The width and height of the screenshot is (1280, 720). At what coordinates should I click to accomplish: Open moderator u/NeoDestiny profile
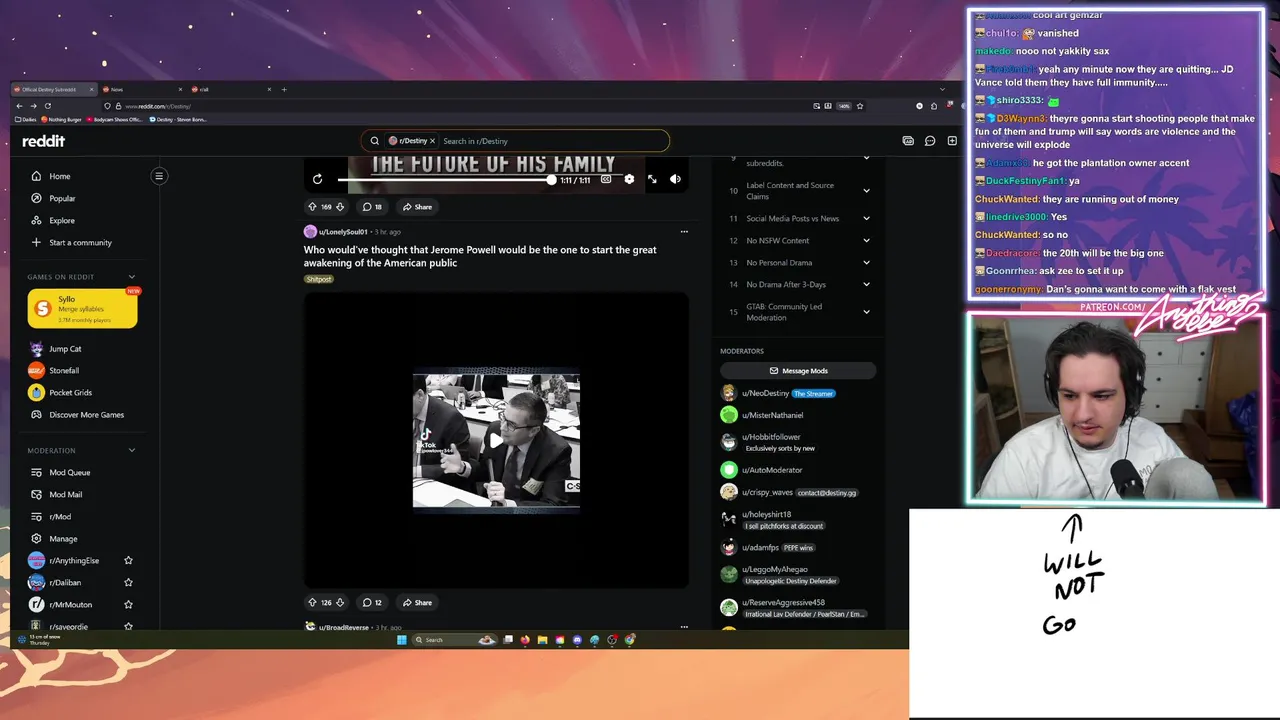coord(765,393)
